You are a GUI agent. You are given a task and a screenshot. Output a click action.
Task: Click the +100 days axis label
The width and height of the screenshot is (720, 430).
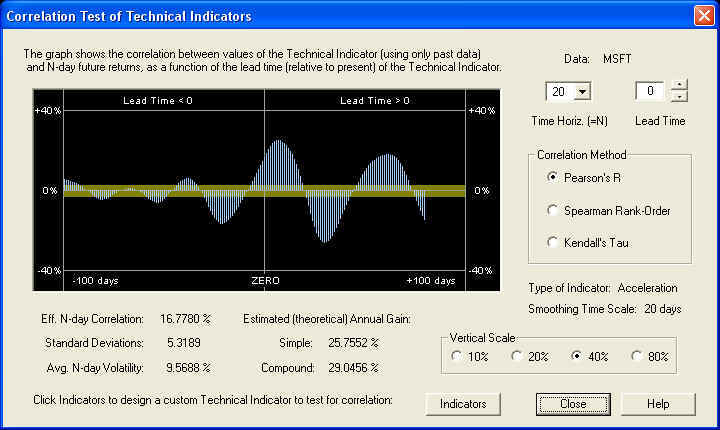pos(431,281)
